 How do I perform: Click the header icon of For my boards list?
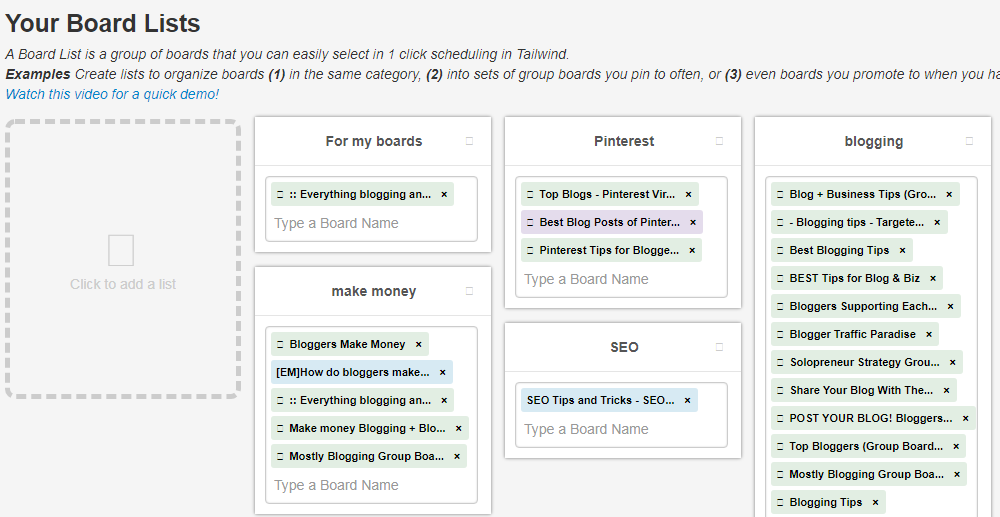click(469, 141)
